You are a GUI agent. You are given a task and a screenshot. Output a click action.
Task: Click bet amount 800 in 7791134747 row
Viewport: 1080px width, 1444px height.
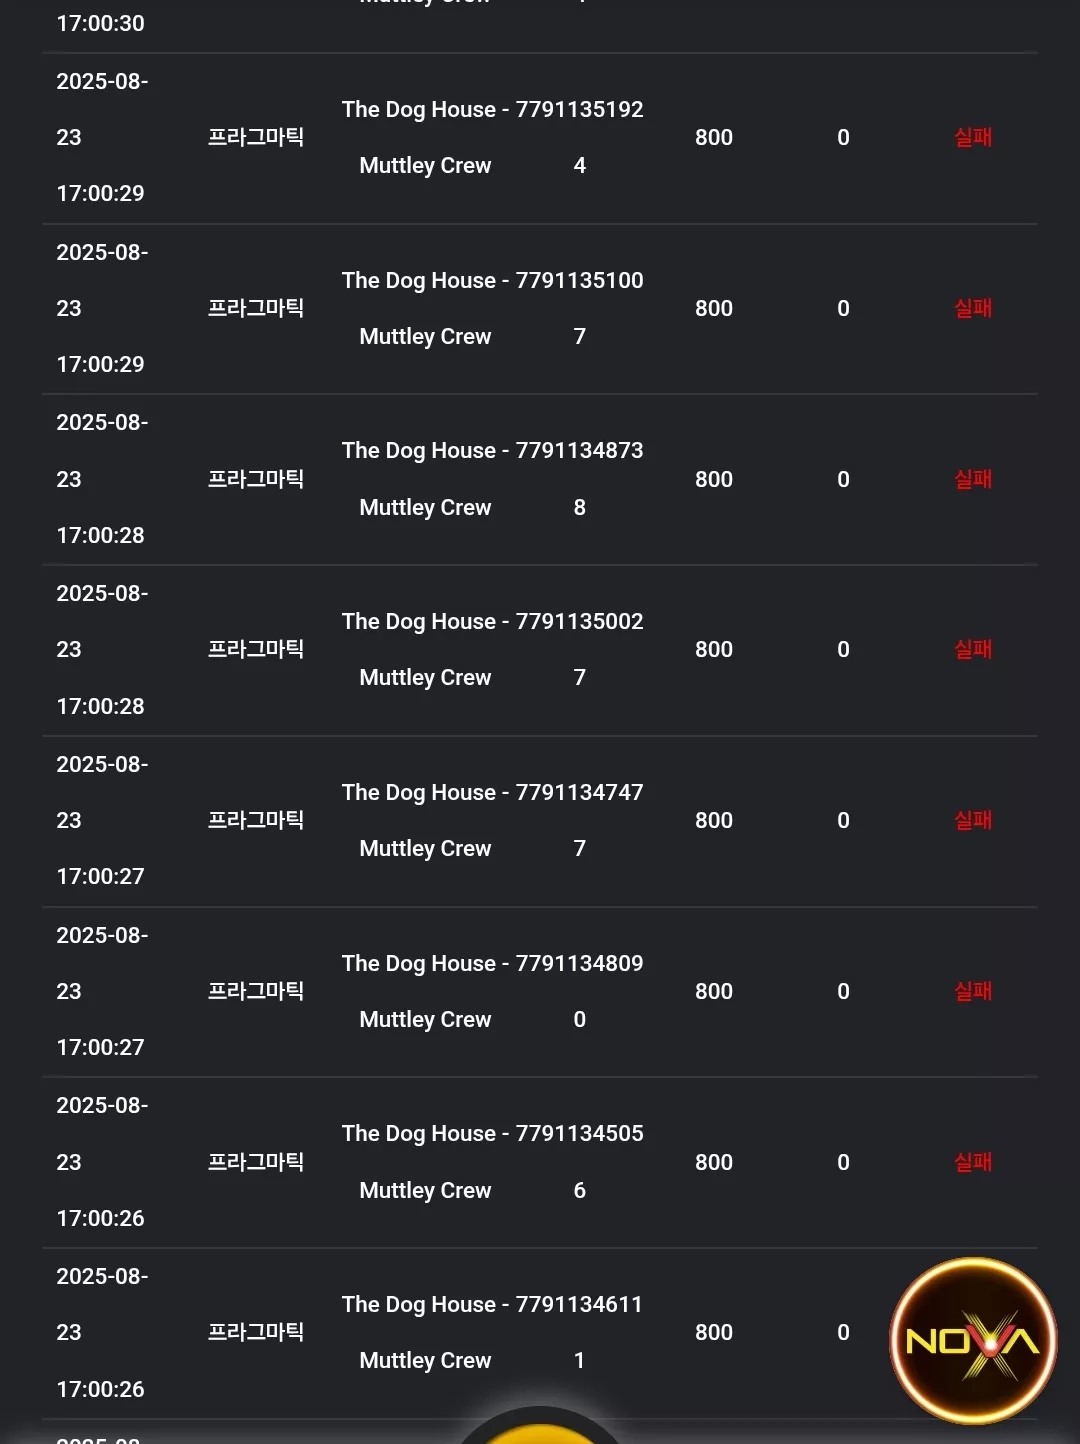click(x=714, y=820)
